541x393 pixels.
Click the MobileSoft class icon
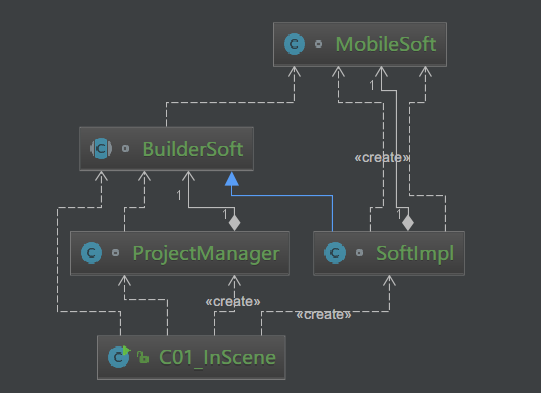pyautogui.click(x=294, y=44)
